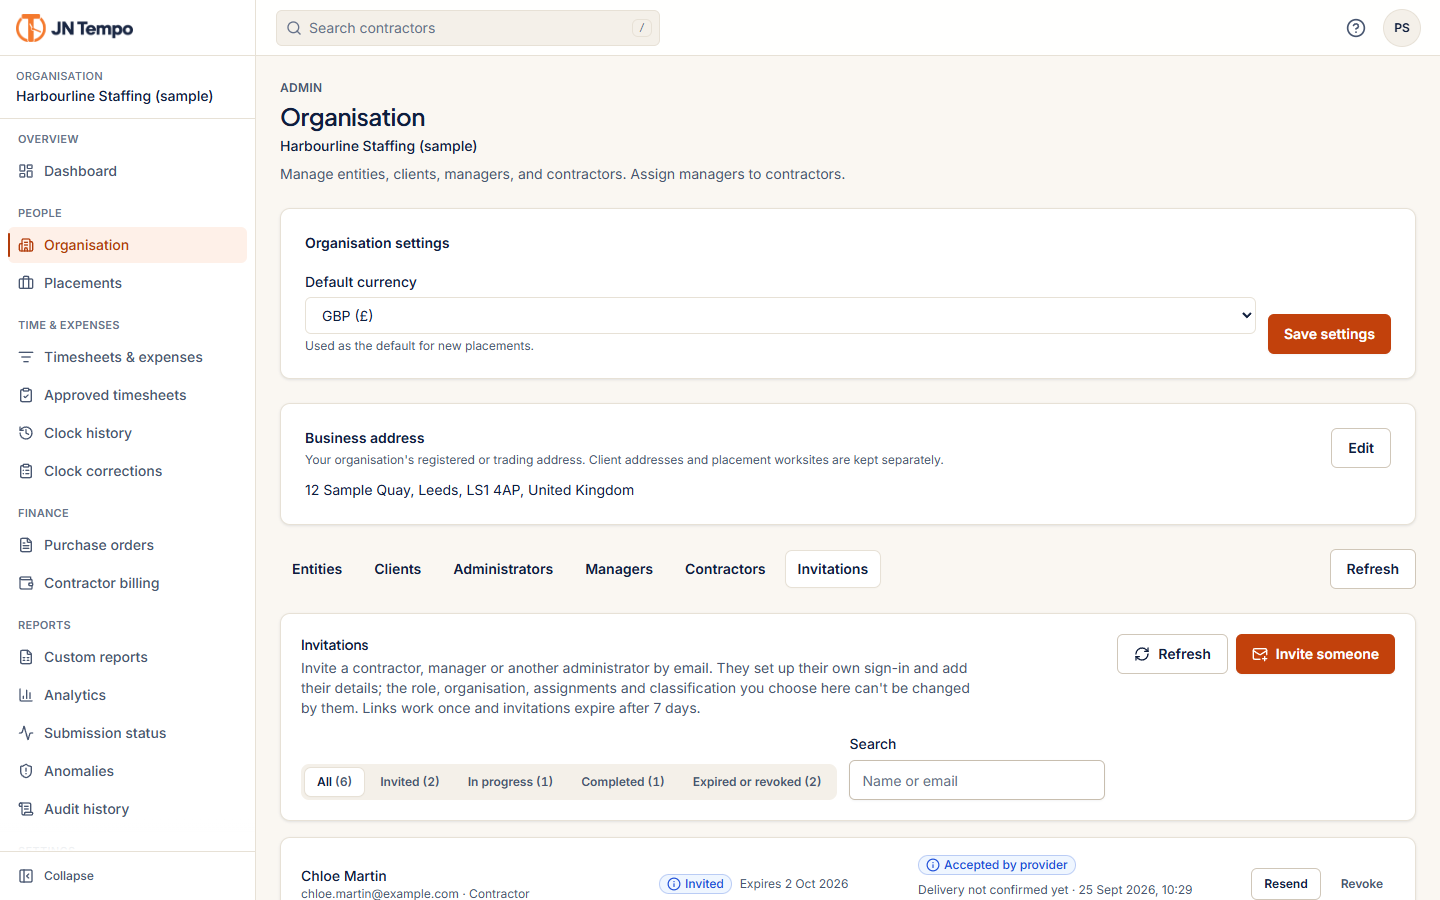Switch to the Managers tab
This screenshot has height=900, width=1440.
[619, 569]
